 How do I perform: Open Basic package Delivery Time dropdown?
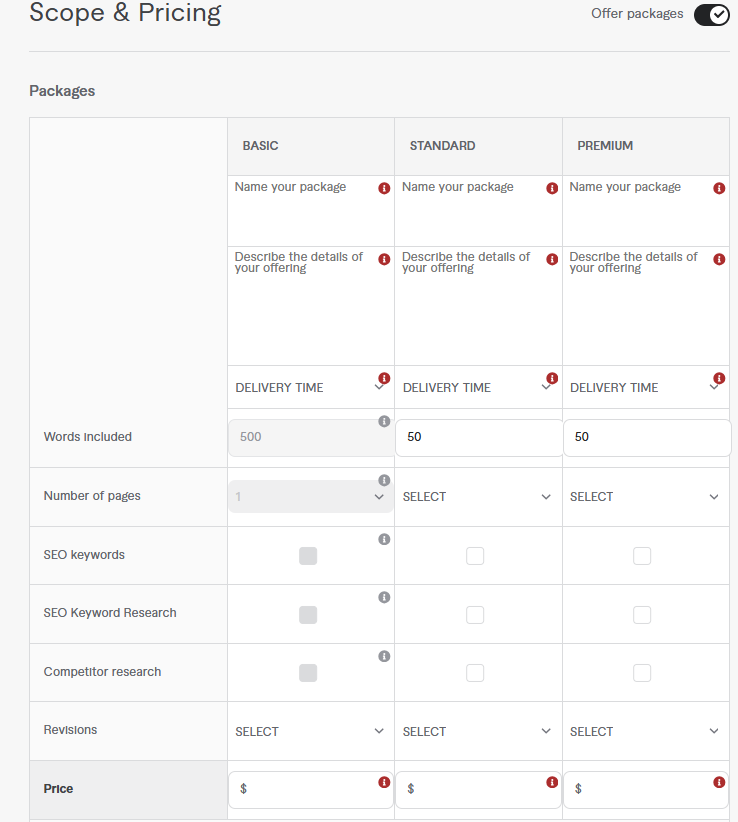309,388
